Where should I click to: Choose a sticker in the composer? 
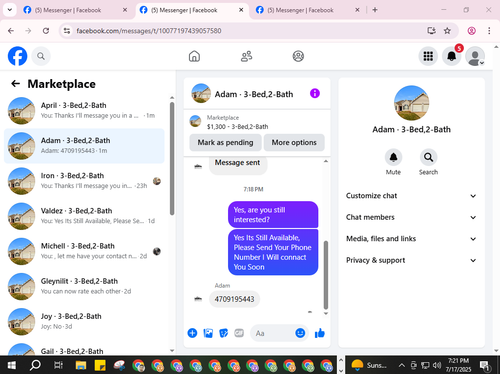pyautogui.click(x=223, y=333)
